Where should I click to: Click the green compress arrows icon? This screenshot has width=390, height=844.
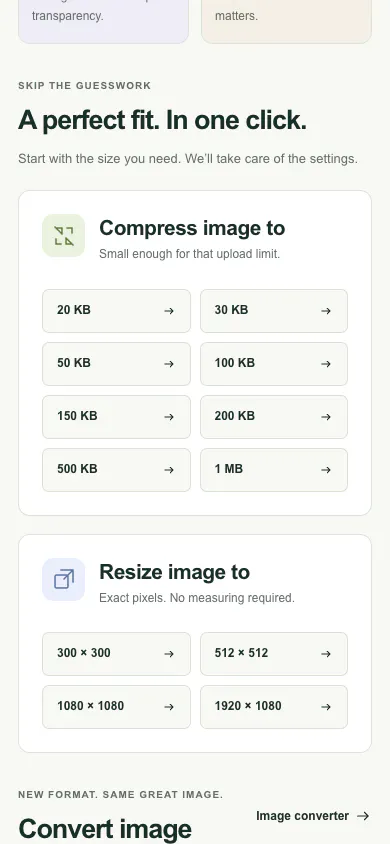63,235
